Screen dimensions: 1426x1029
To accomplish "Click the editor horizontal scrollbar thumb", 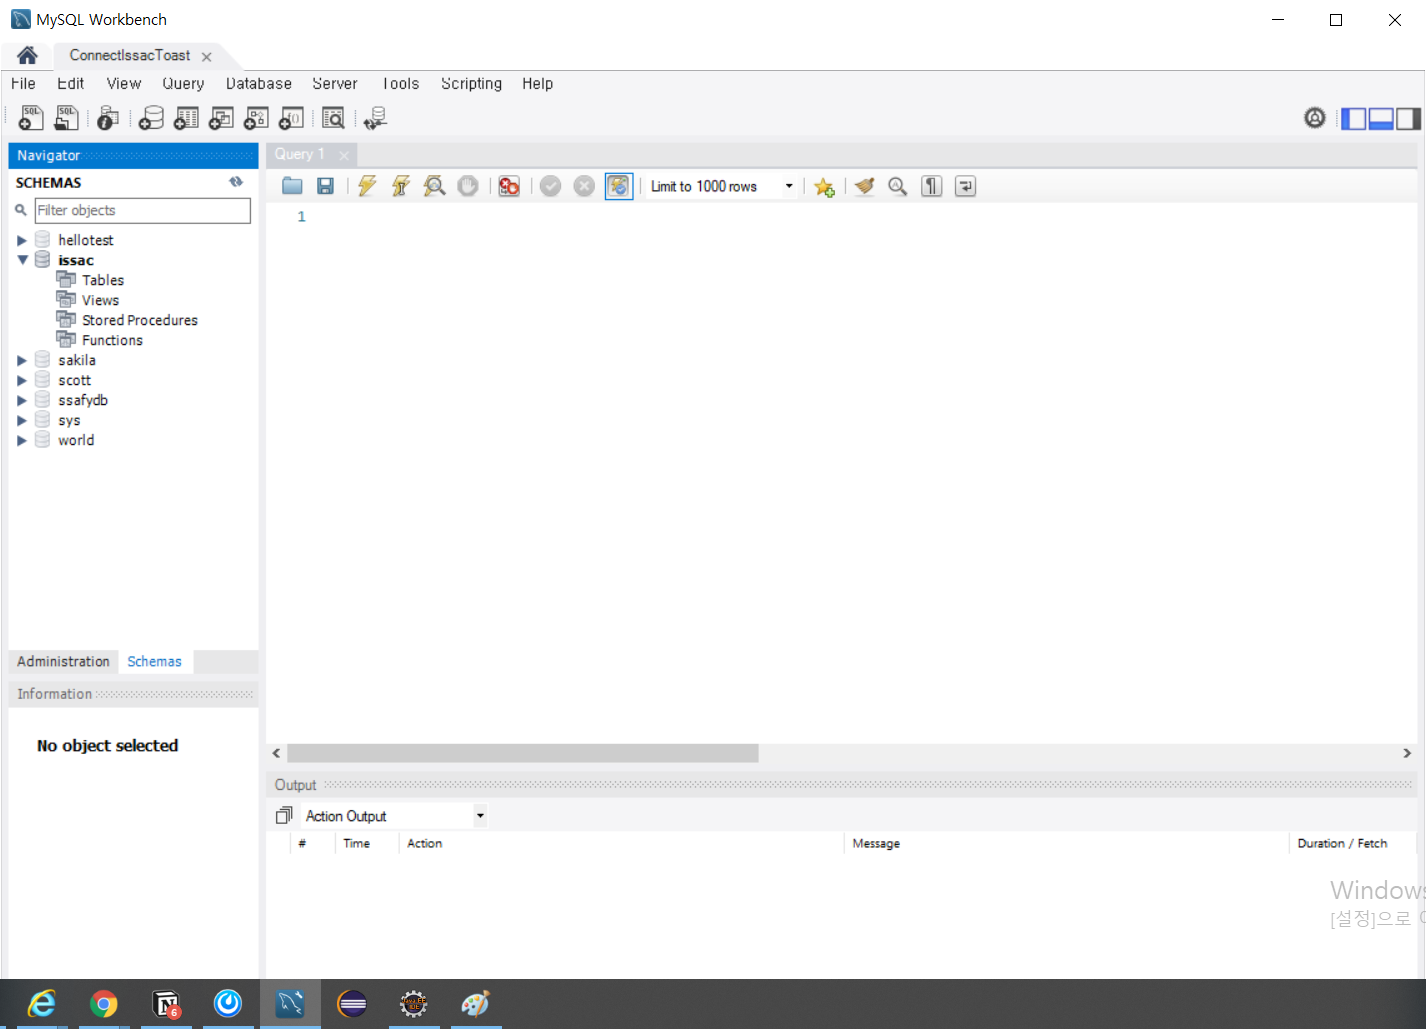I will (x=523, y=753).
